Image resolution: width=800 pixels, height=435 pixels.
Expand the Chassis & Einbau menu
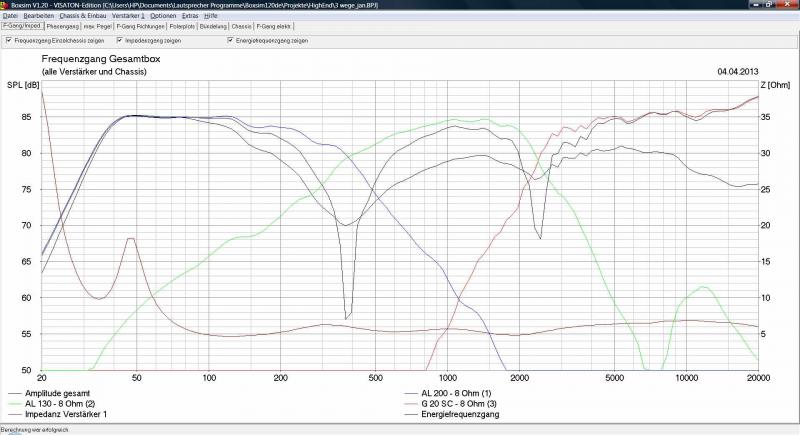81,16
